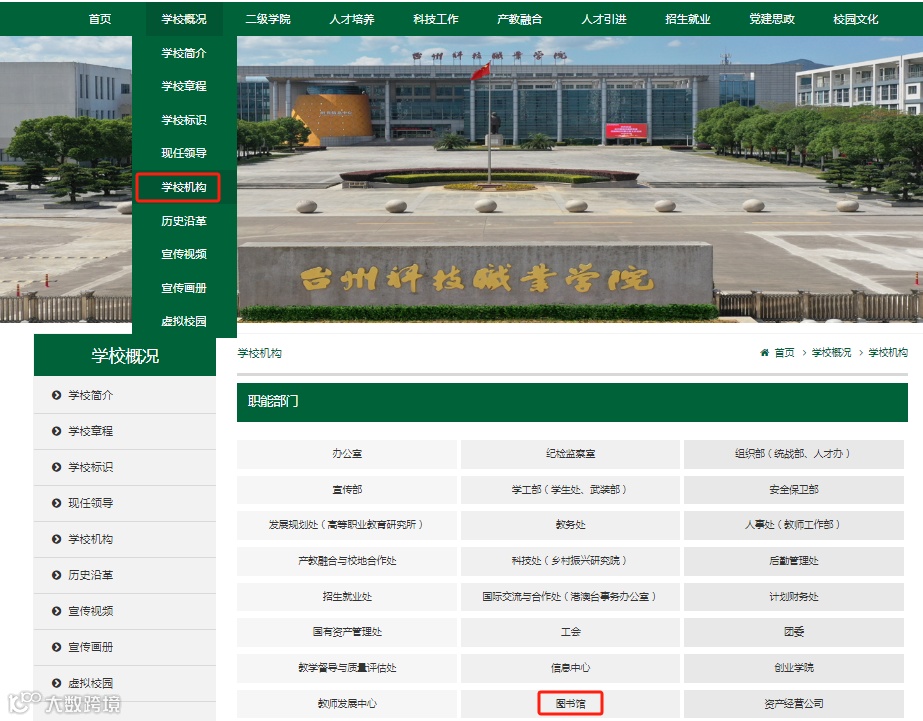Select 学校机构 in the dropdown menu
The height and width of the screenshot is (721, 923).
click(184, 187)
